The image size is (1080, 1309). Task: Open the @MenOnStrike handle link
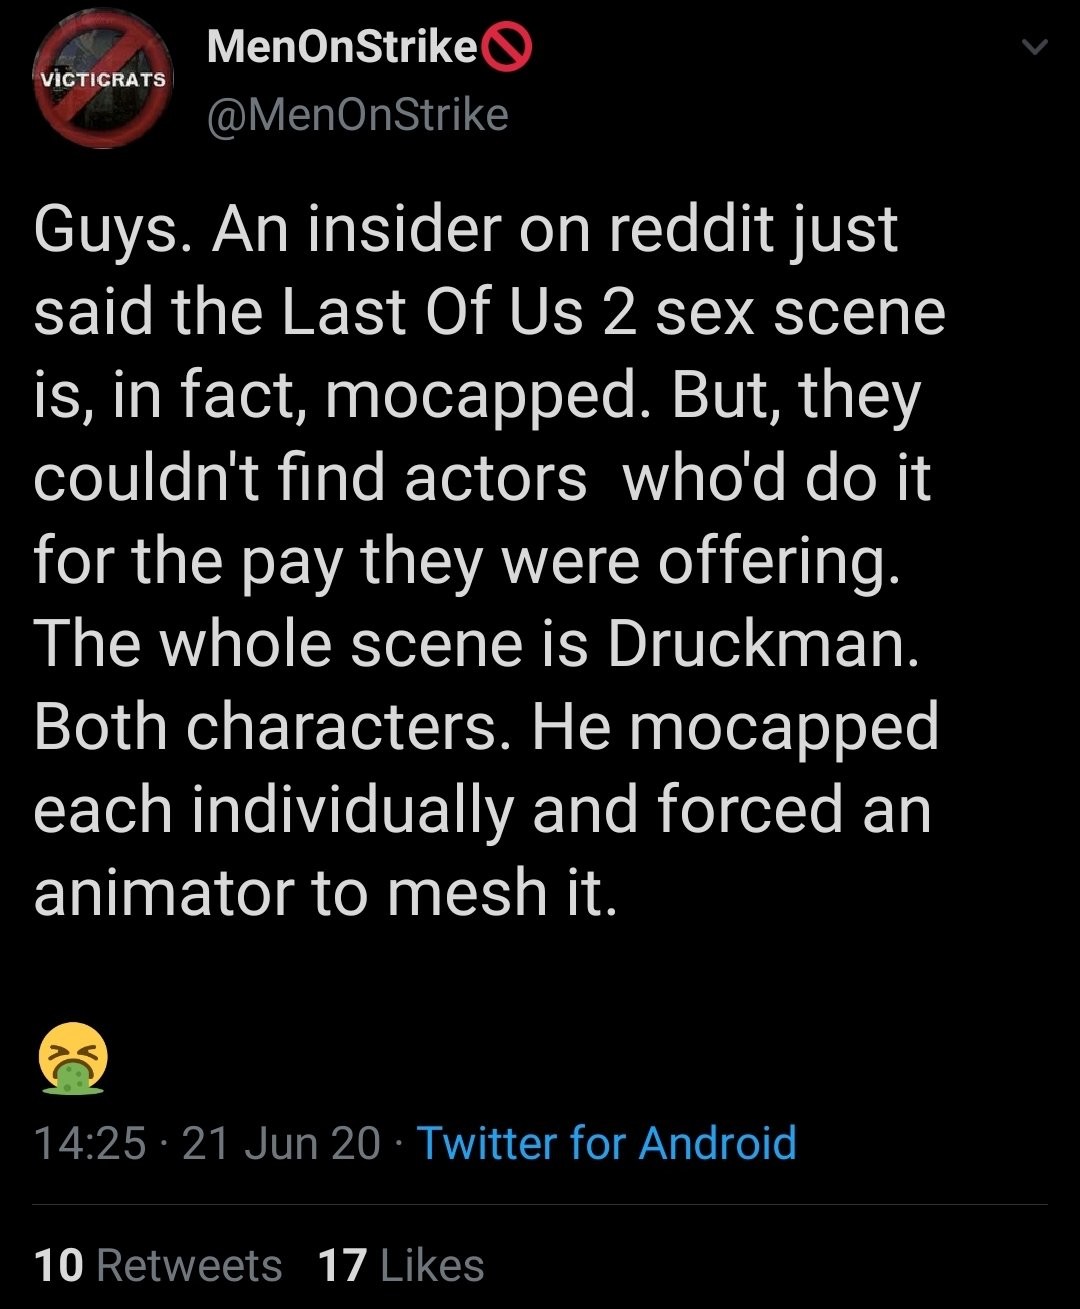click(357, 115)
